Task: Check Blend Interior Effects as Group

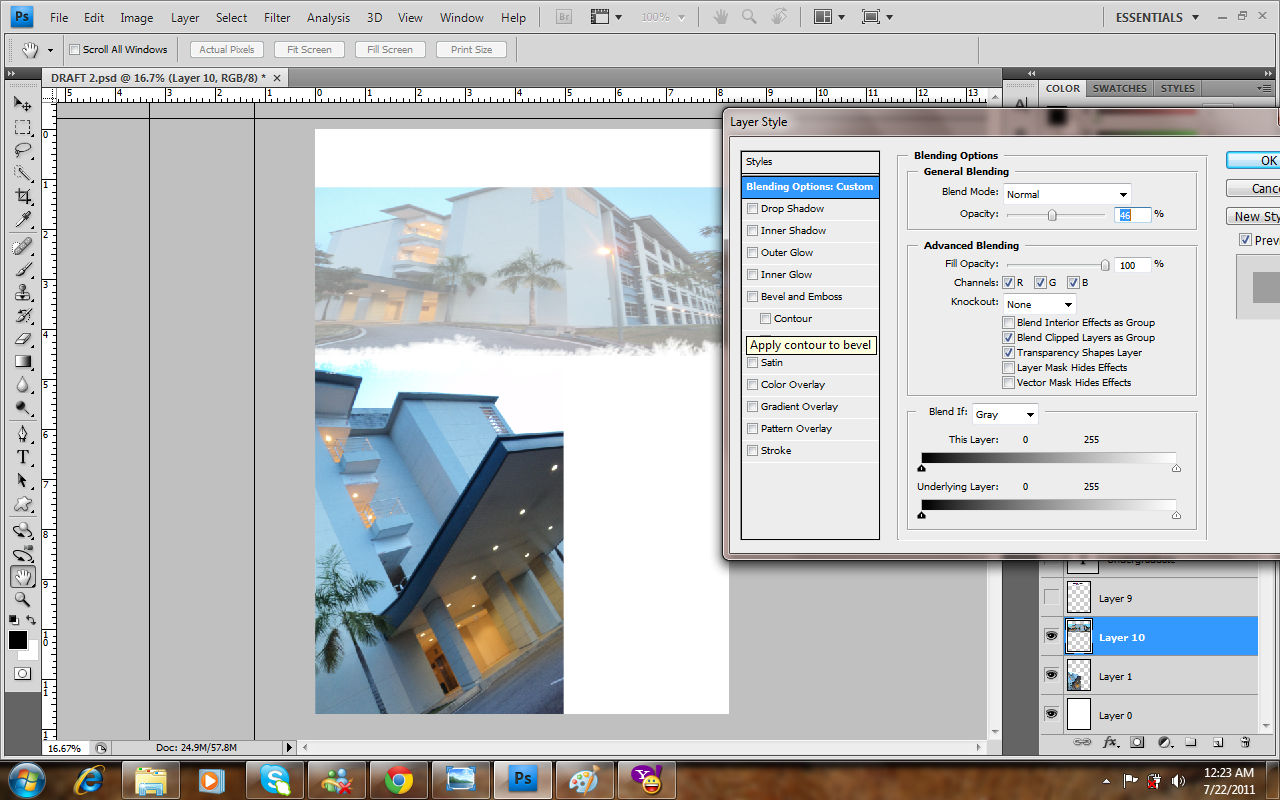Action: [x=1008, y=323]
